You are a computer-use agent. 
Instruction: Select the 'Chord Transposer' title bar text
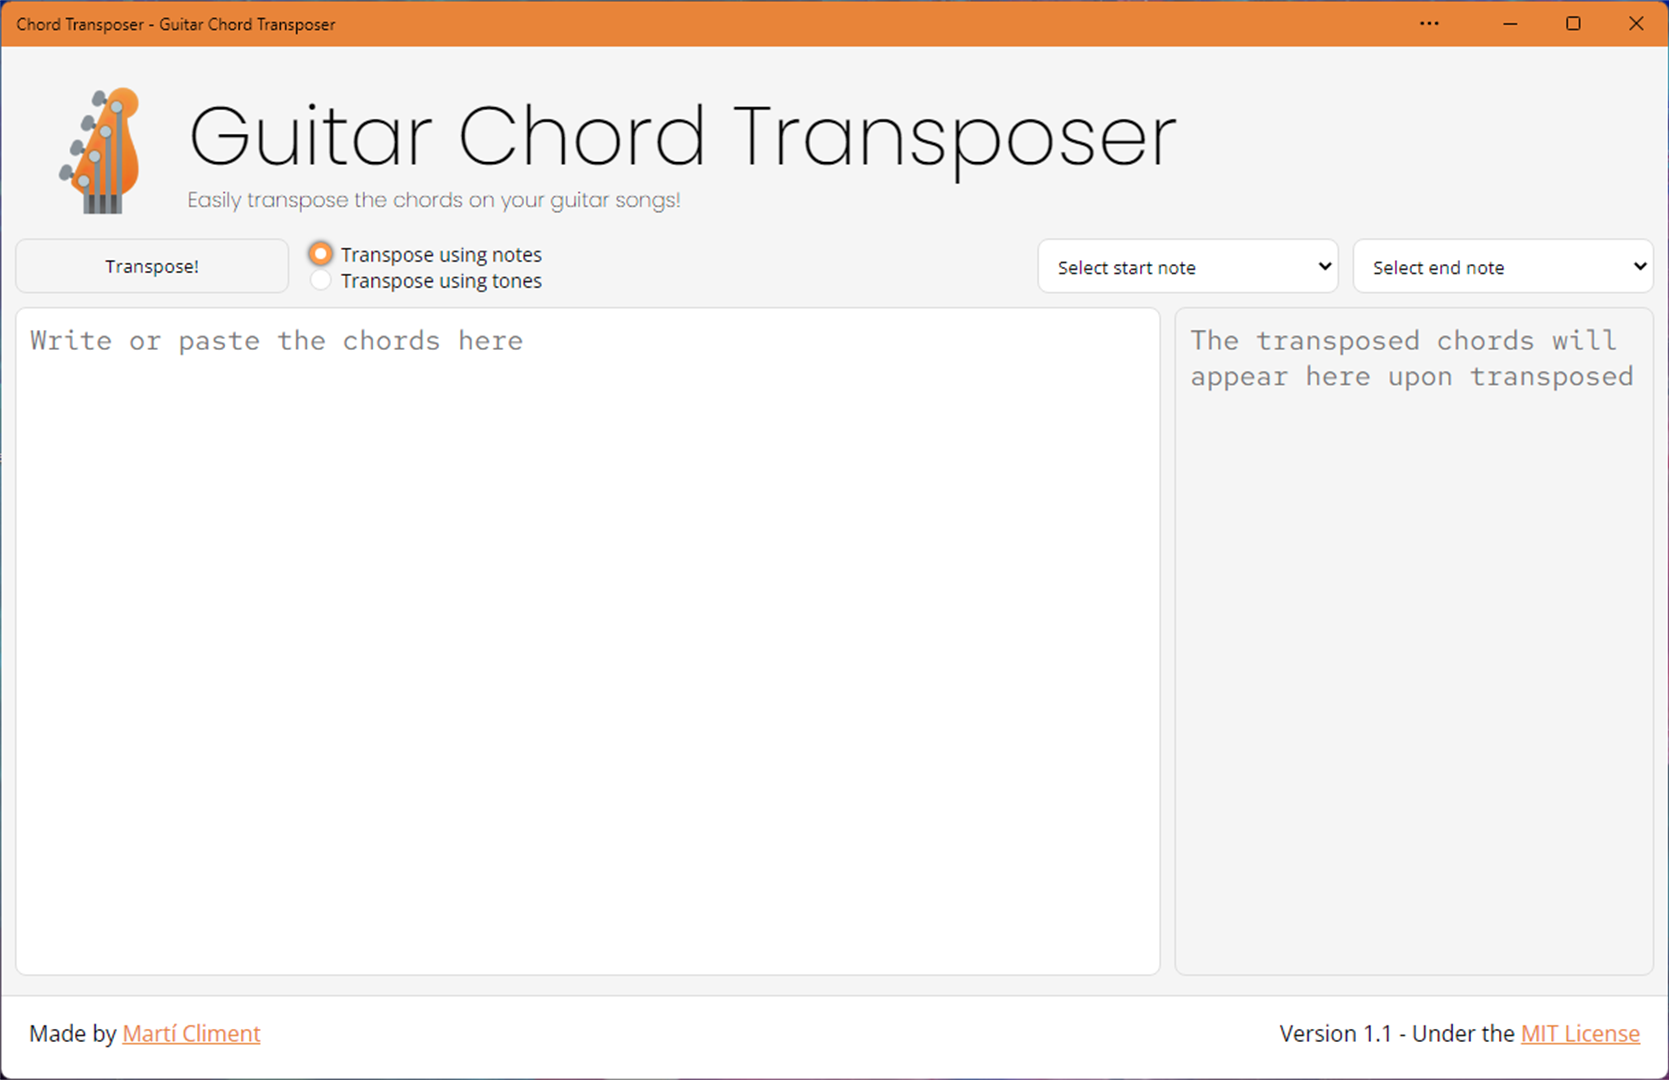[175, 23]
